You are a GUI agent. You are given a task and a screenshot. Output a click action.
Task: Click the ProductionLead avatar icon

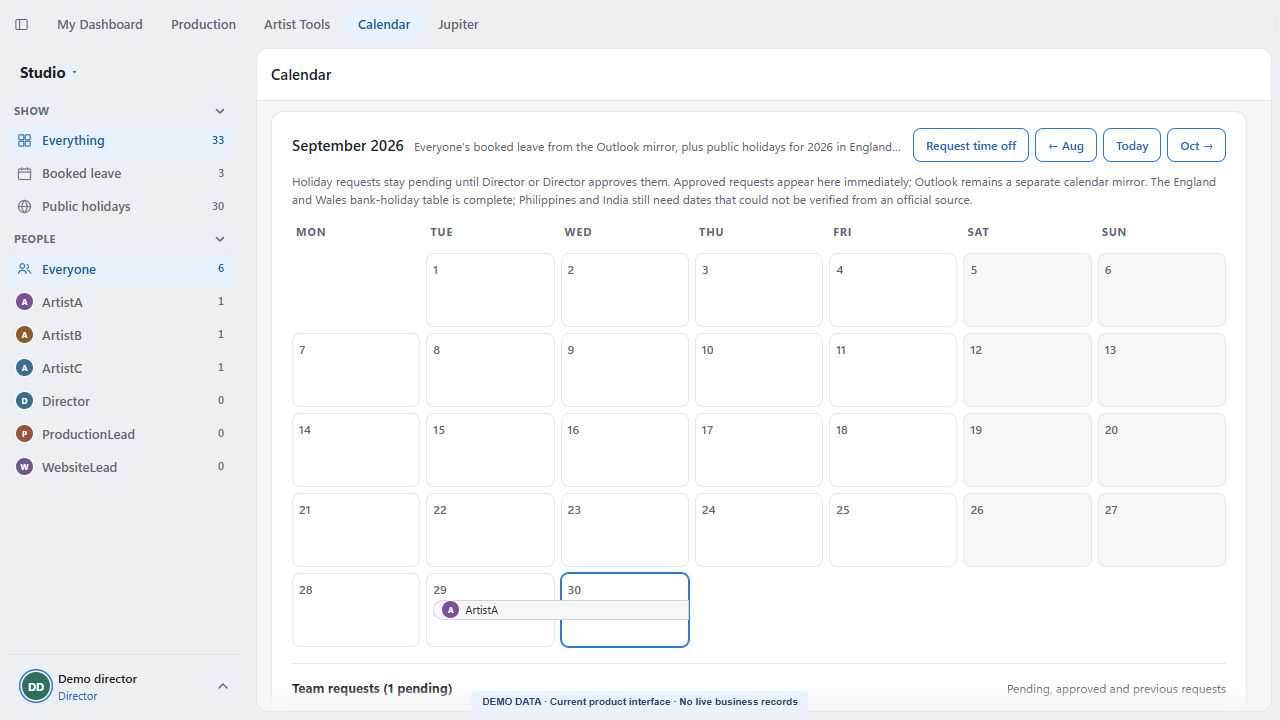click(25, 434)
